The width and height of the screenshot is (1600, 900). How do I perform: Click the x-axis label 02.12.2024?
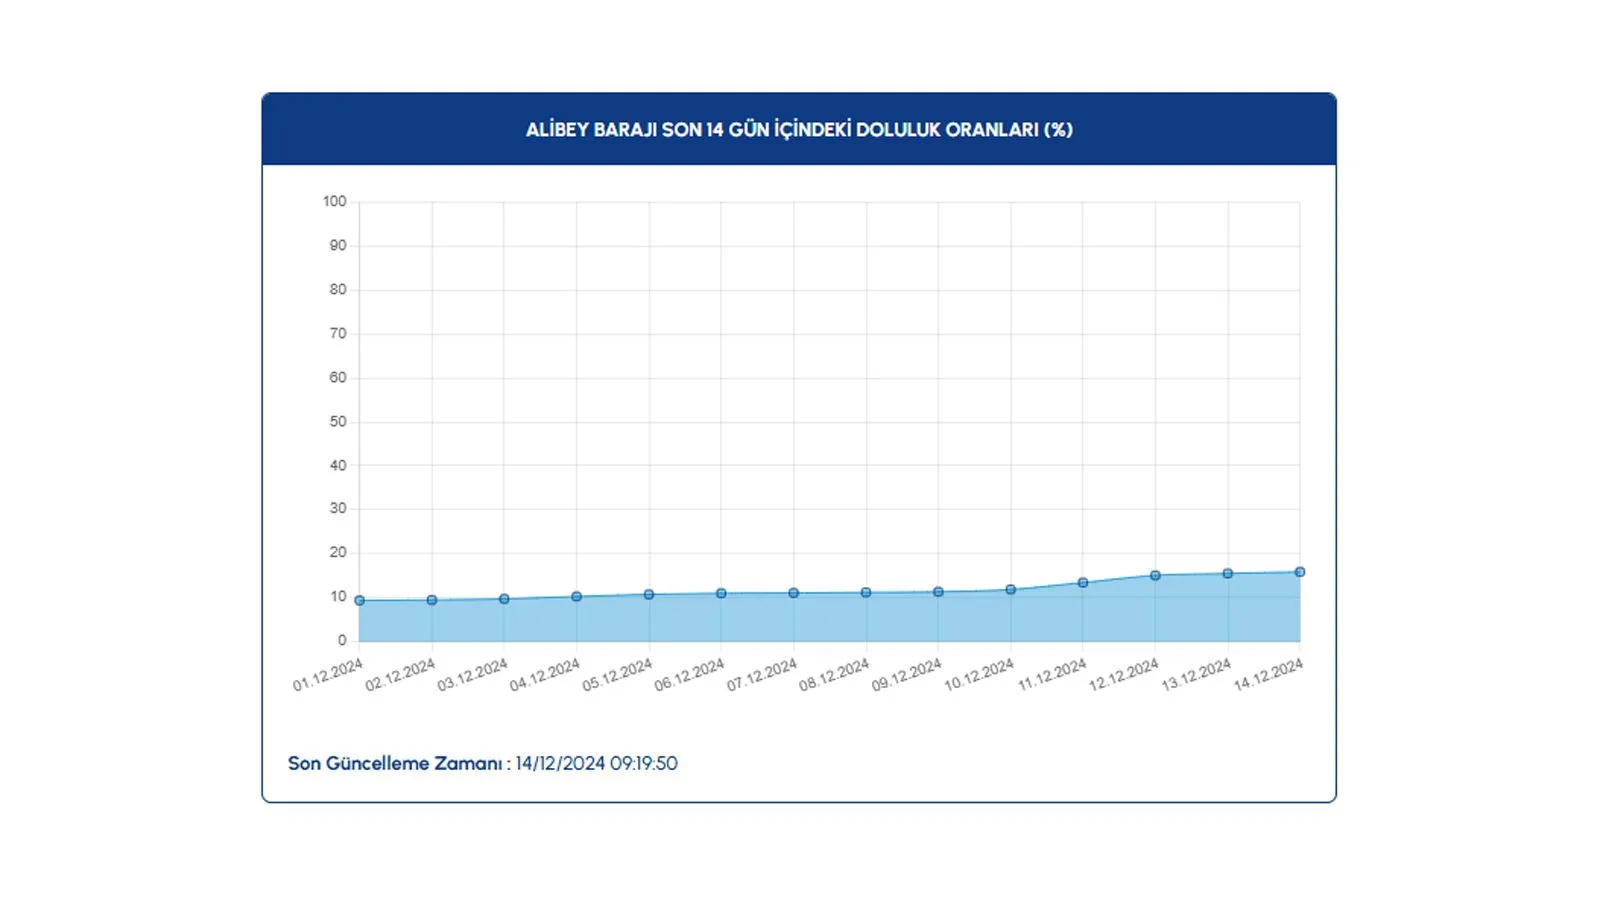[400, 675]
